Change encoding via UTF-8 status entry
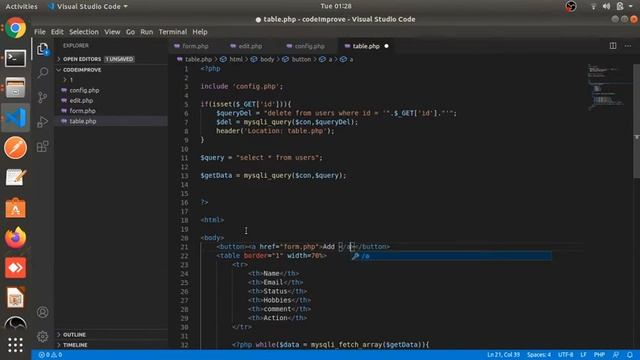The image size is (640, 360). click(x=566, y=355)
